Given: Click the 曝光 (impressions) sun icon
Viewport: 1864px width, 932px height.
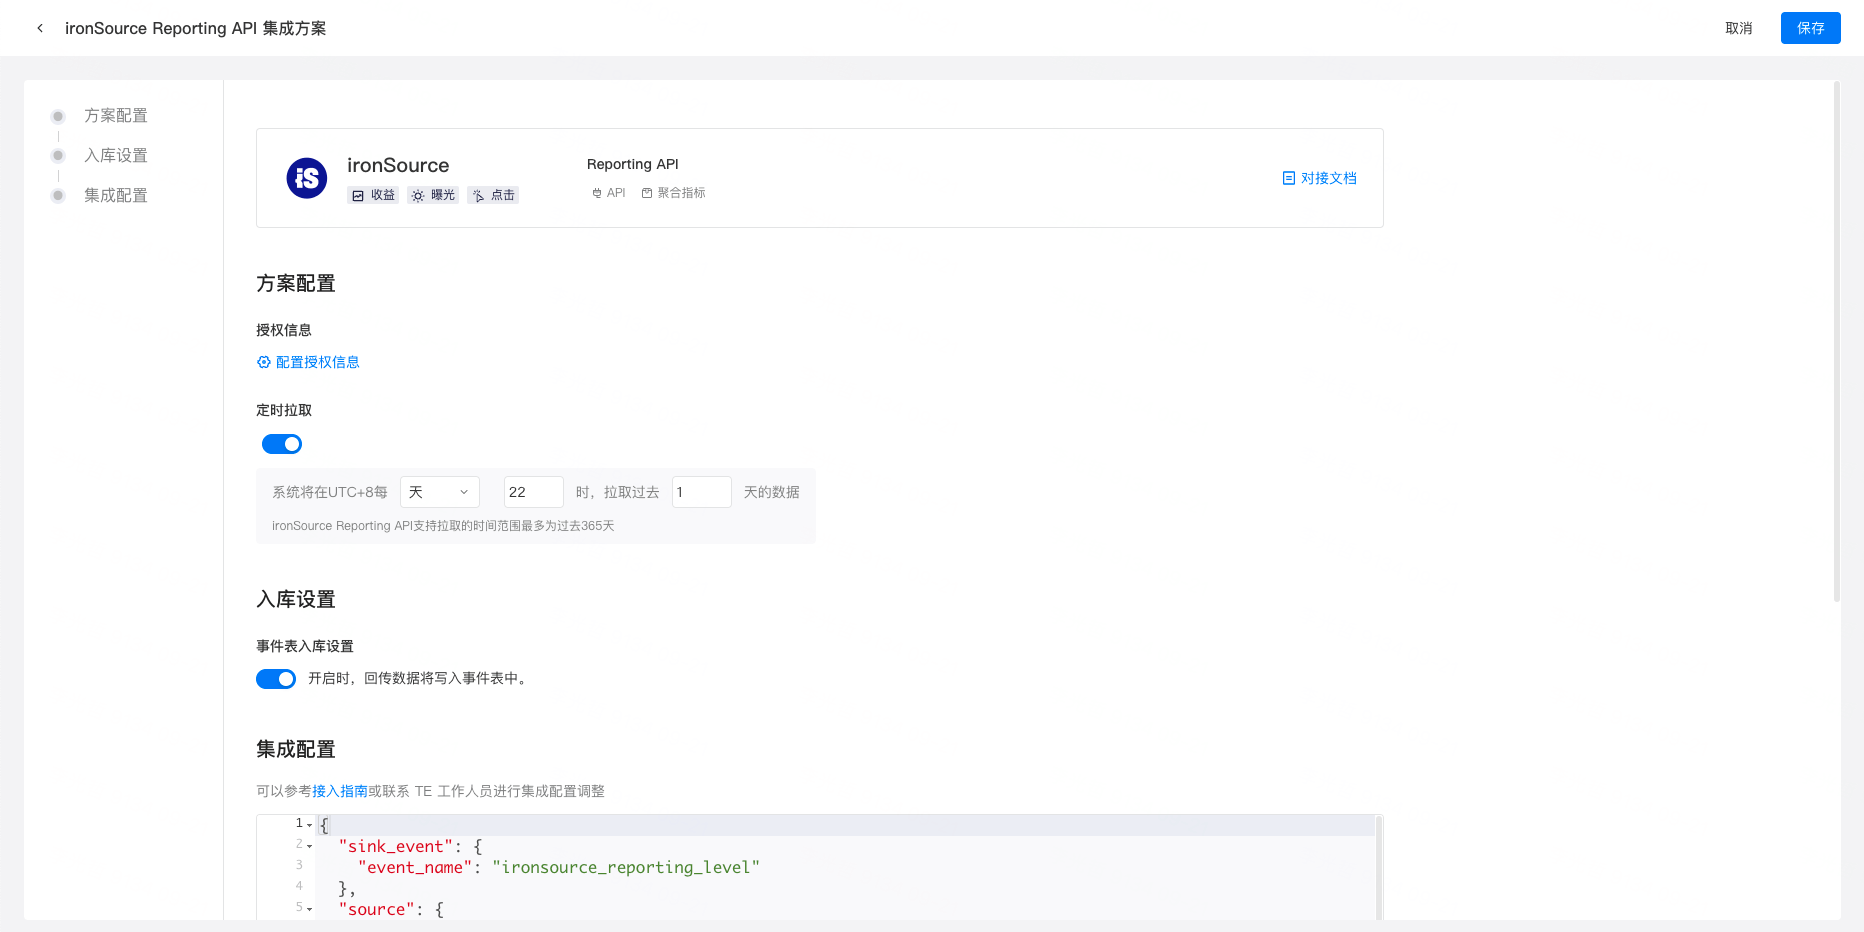Looking at the screenshot, I should (418, 195).
